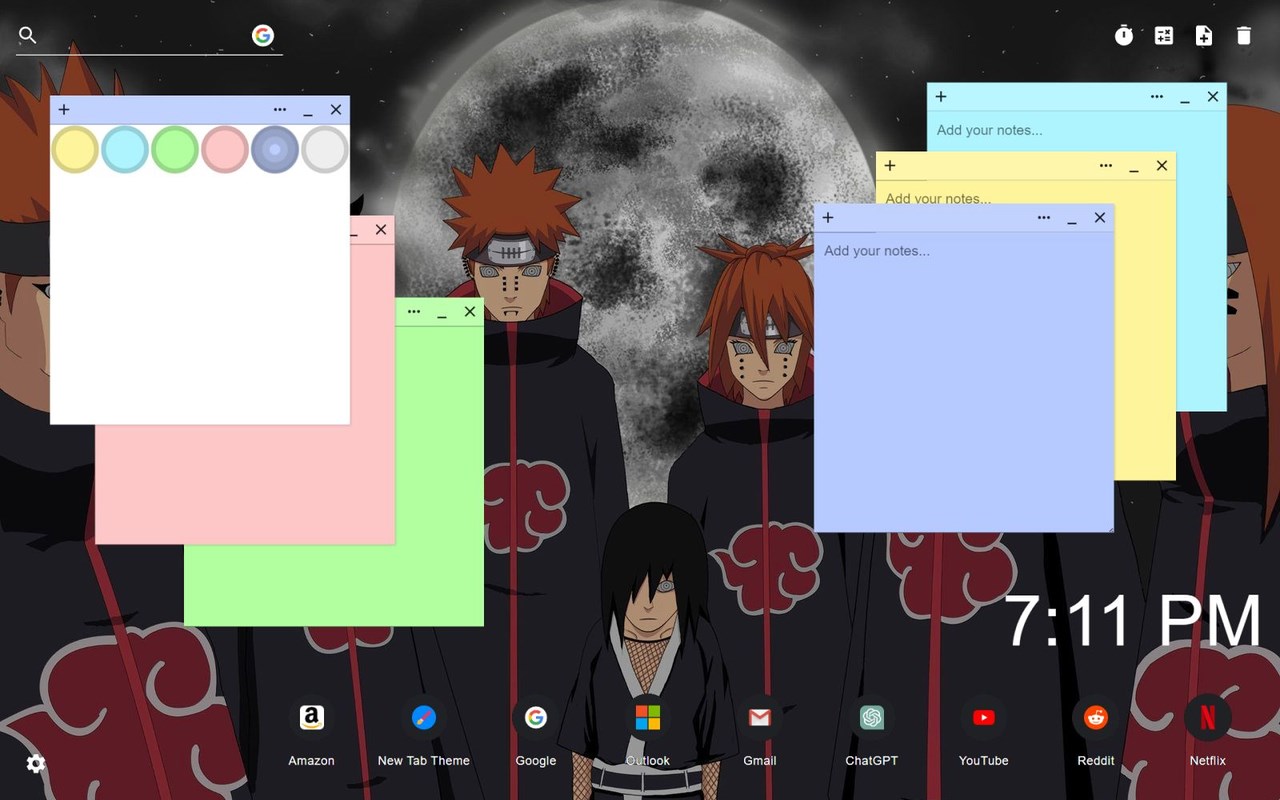Open the Netflix shortcut
This screenshot has height=800, width=1280.
coord(1207,718)
